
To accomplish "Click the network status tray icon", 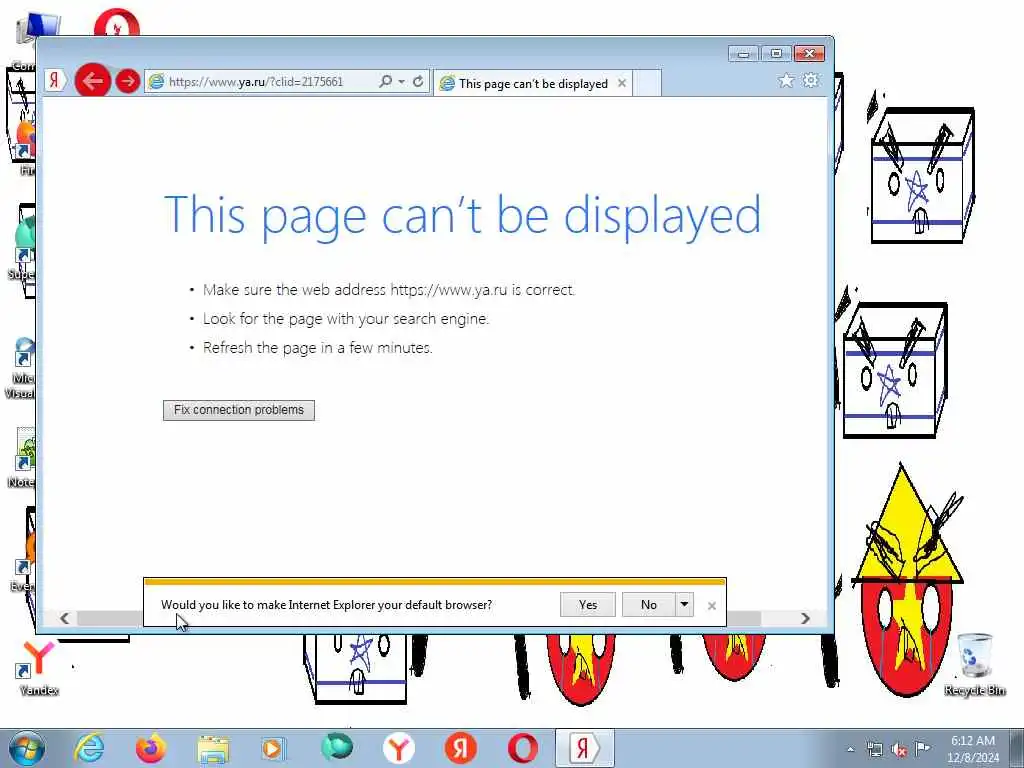I will pos(874,750).
